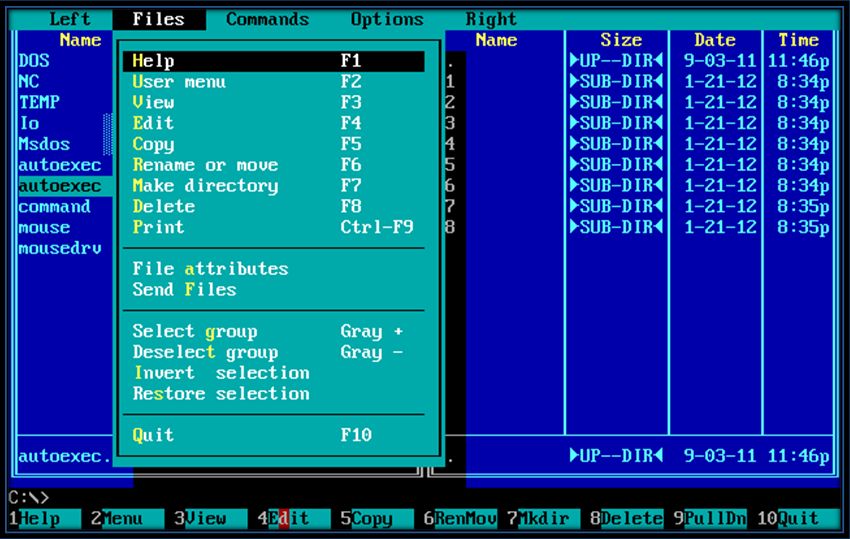Viewport: 850px width, 539px height.
Task: Select highlighted autoexec file
Action: 65,185
